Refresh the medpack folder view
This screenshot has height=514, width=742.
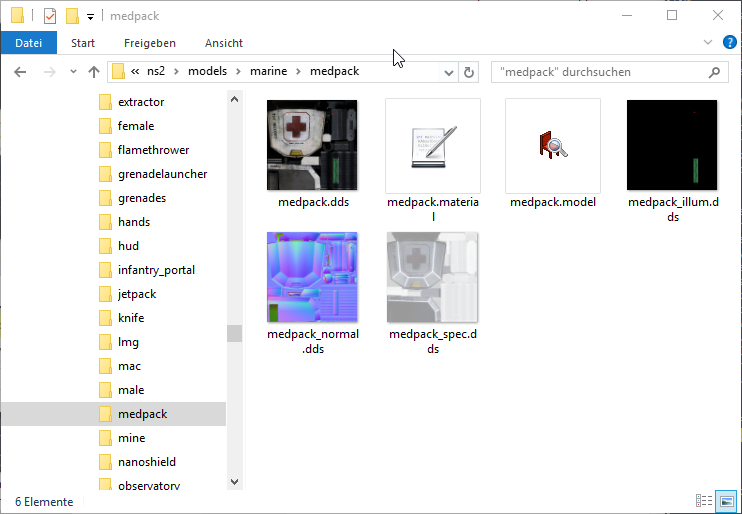(x=468, y=72)
